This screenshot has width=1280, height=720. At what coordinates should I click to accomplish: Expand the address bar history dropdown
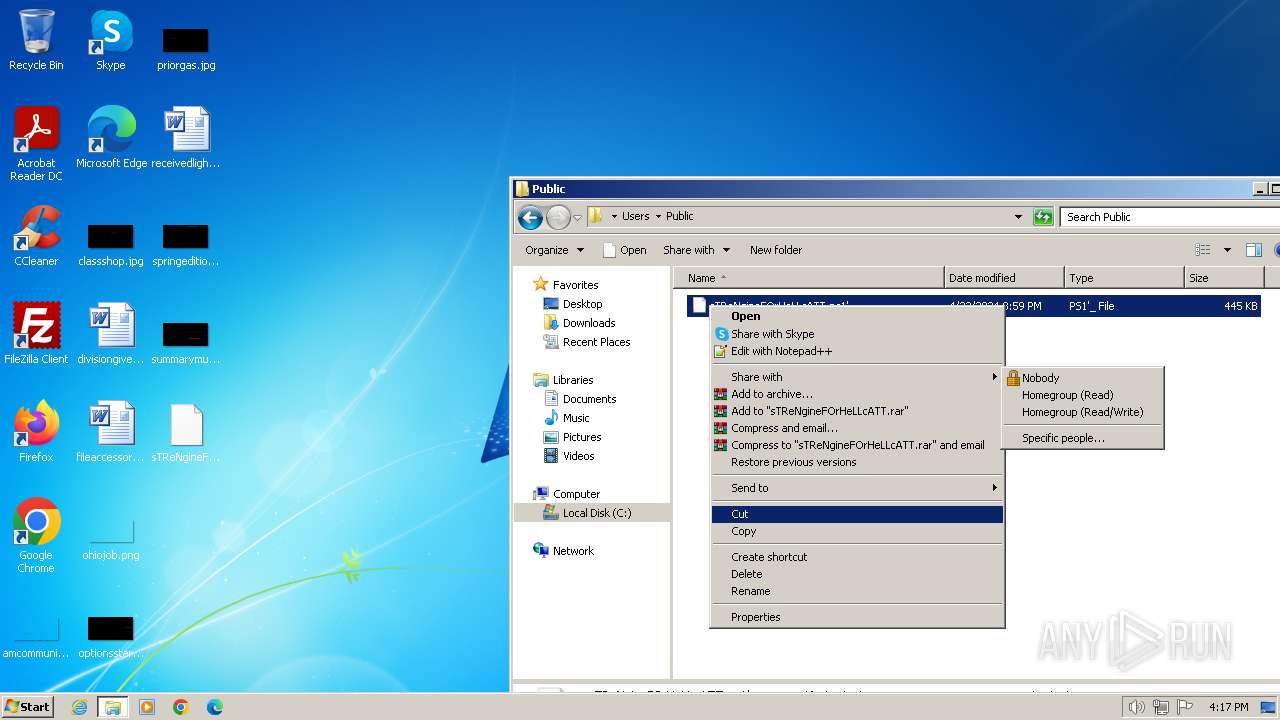tap(1018, 217)
